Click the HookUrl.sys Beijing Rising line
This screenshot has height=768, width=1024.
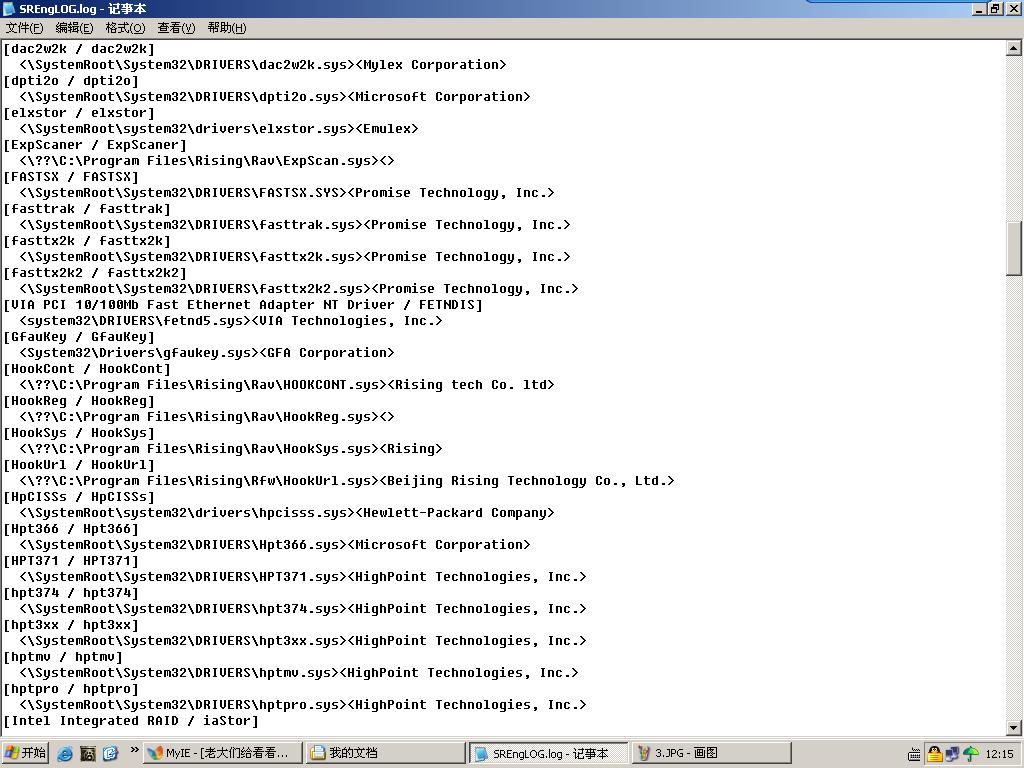(x=347, y=481)
